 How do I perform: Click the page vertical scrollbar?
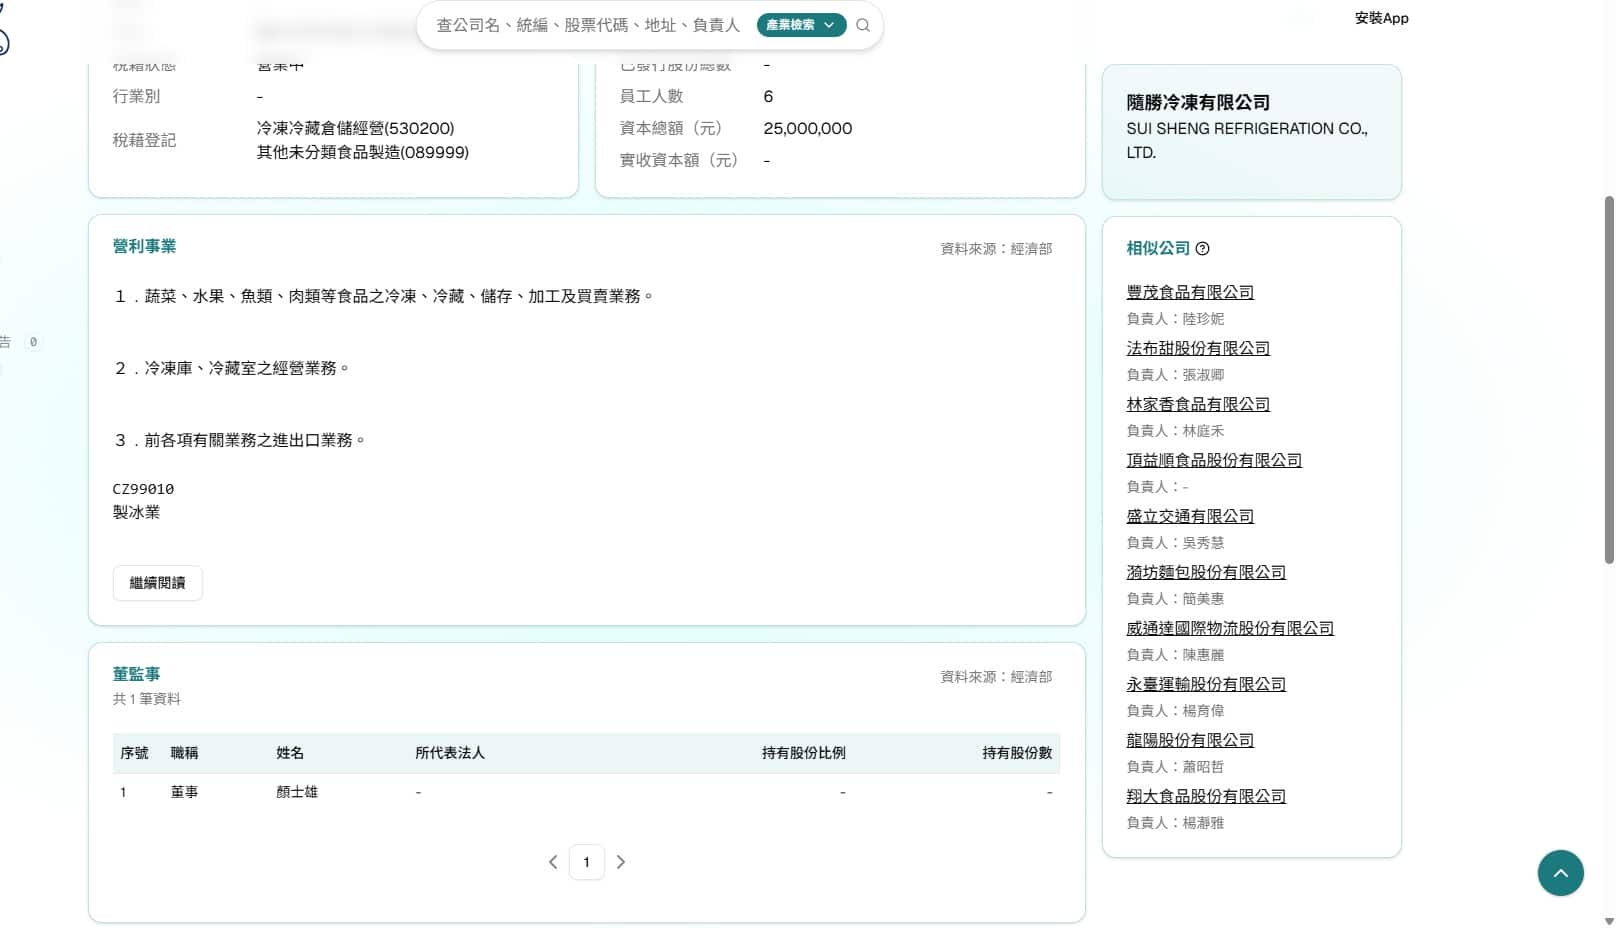pyautogui.click(x=1608, y=380)
